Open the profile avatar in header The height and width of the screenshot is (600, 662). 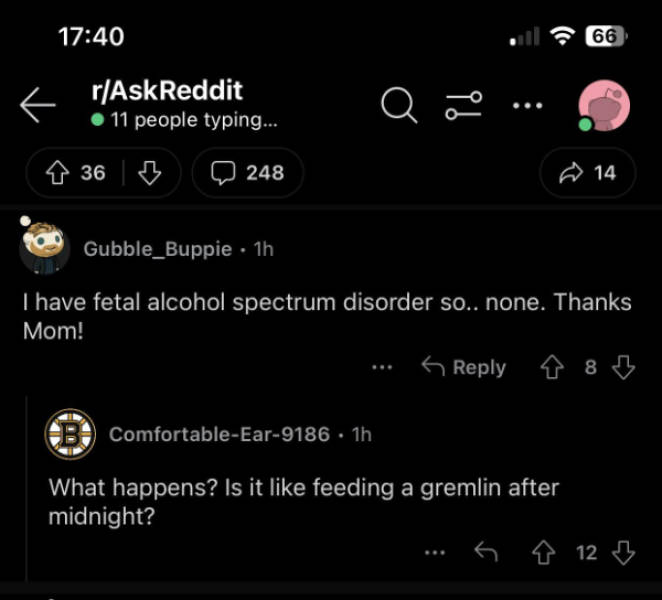click(604, 105)
